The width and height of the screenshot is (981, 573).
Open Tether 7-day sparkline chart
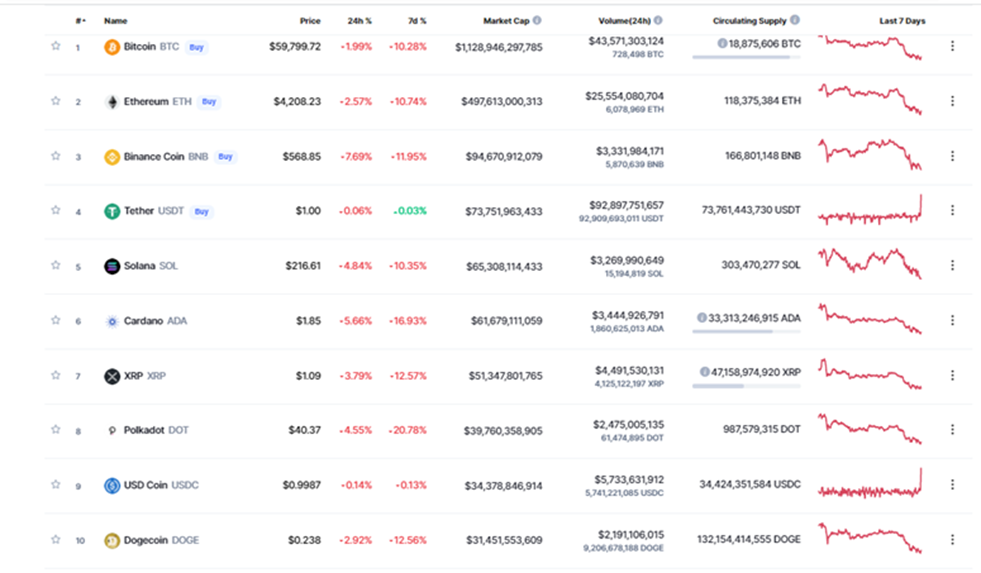[870, 210]
